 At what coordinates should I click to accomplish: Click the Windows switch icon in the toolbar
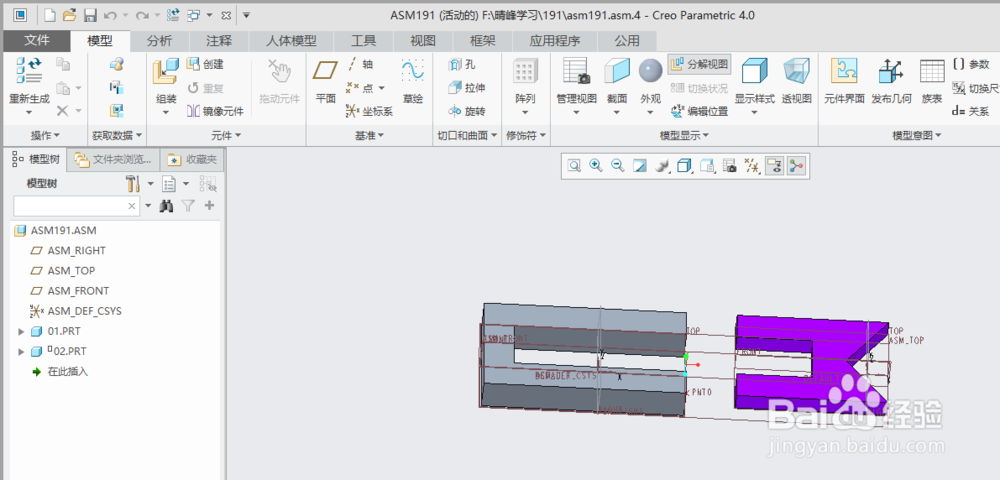point(193,15)
